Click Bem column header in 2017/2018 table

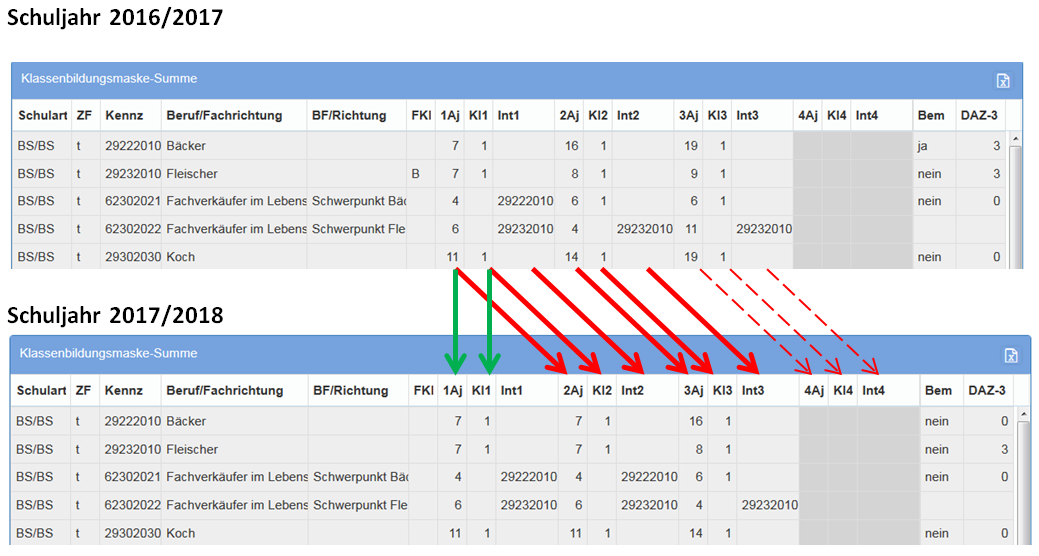[938, 391]
